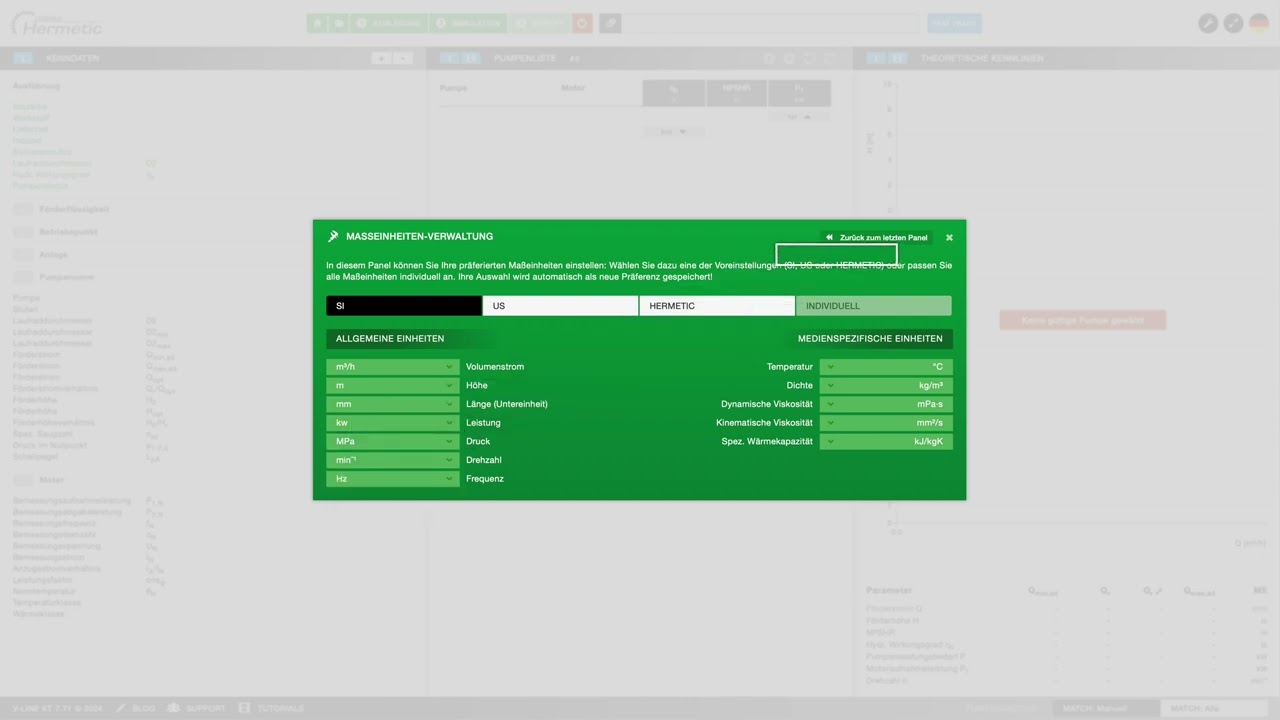
Task: Open the Spez. Wärmekapazität unit dropdown
Action: pyautogui.click(x=886, y=441)
